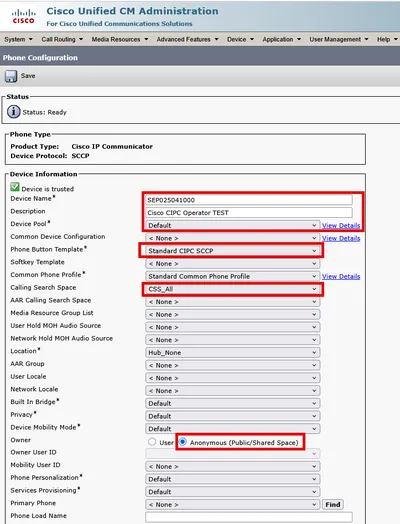The width and height of the screenshot is (400, 524).
Task: Open the Device Pool dropdown
Action: 233,225
